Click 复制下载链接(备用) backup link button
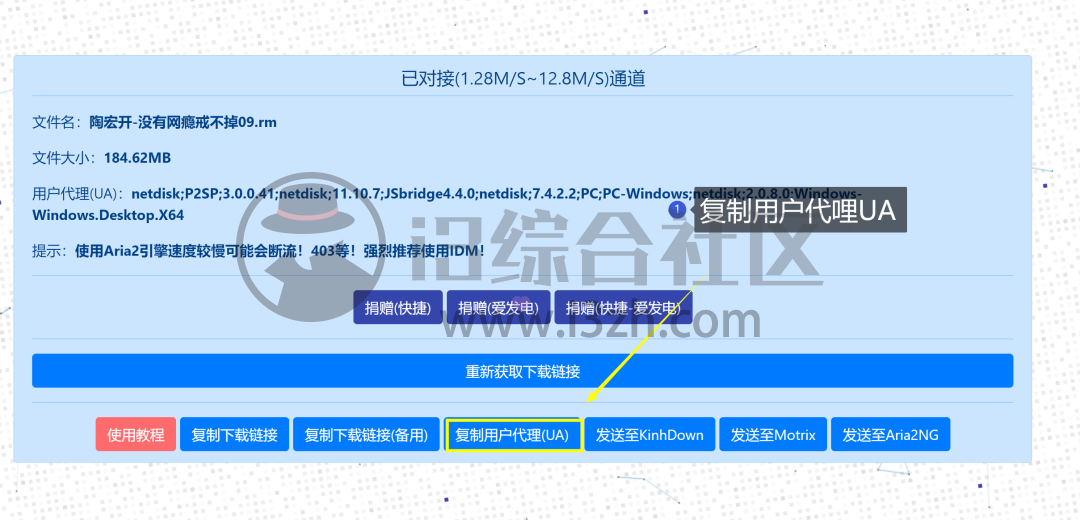The width and height of the screenshot is (1080, 520). (x=366, y=435)
